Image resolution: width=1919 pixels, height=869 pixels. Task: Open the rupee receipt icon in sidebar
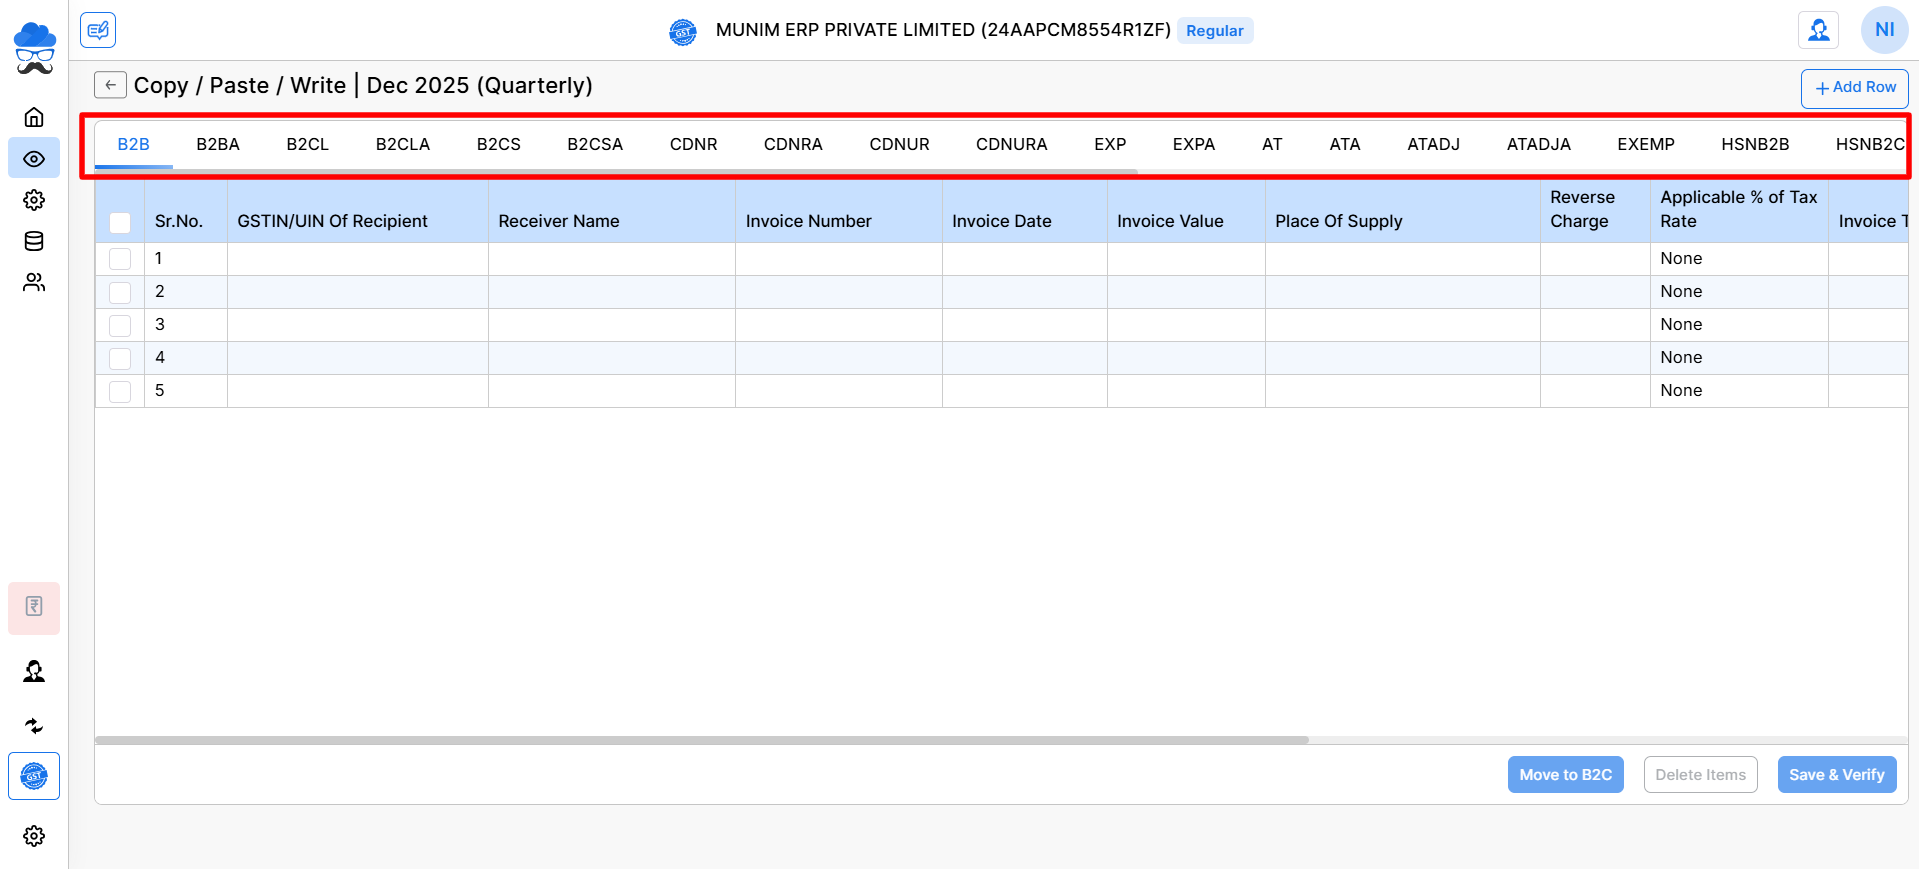(x=34, y=607)
